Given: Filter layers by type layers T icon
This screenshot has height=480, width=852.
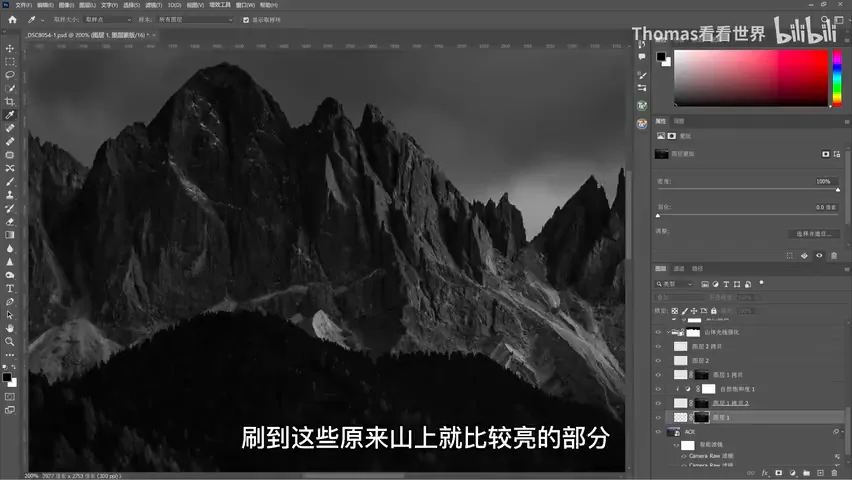Looking at the screenshot, I should [726, 284].
